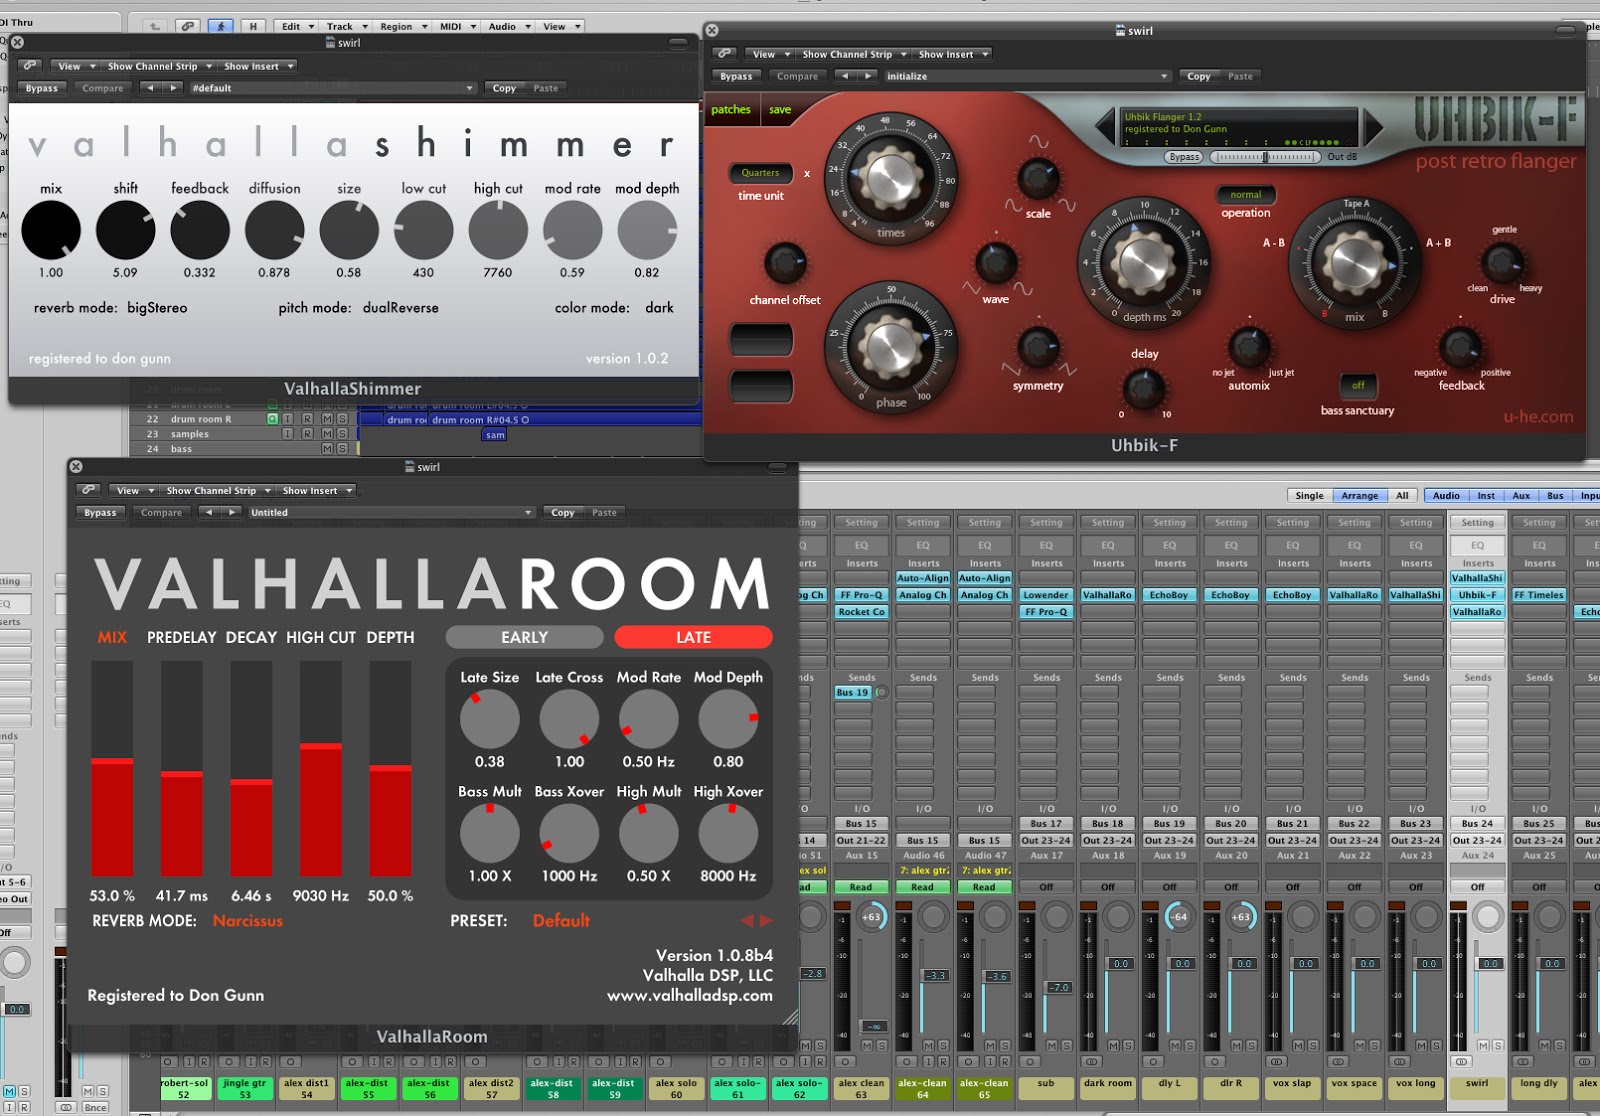Adjust ValhallaRoom HIGH CUT slider
1600x1116 pixels.
coord(321,768)
